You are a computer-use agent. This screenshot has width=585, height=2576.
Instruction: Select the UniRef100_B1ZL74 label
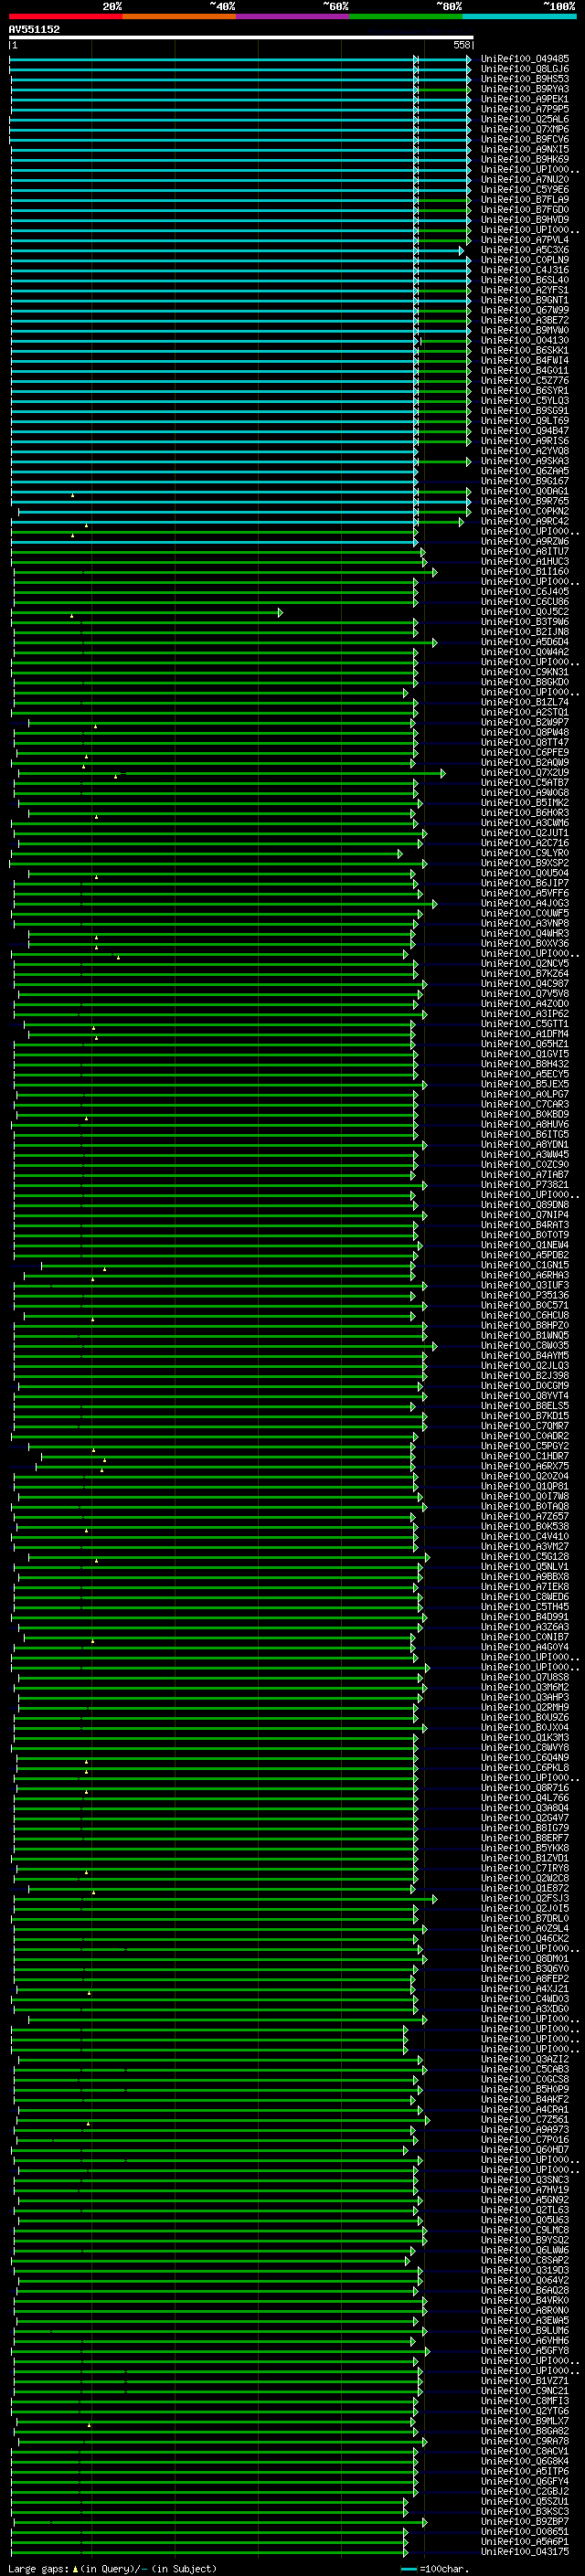(525, 702)
